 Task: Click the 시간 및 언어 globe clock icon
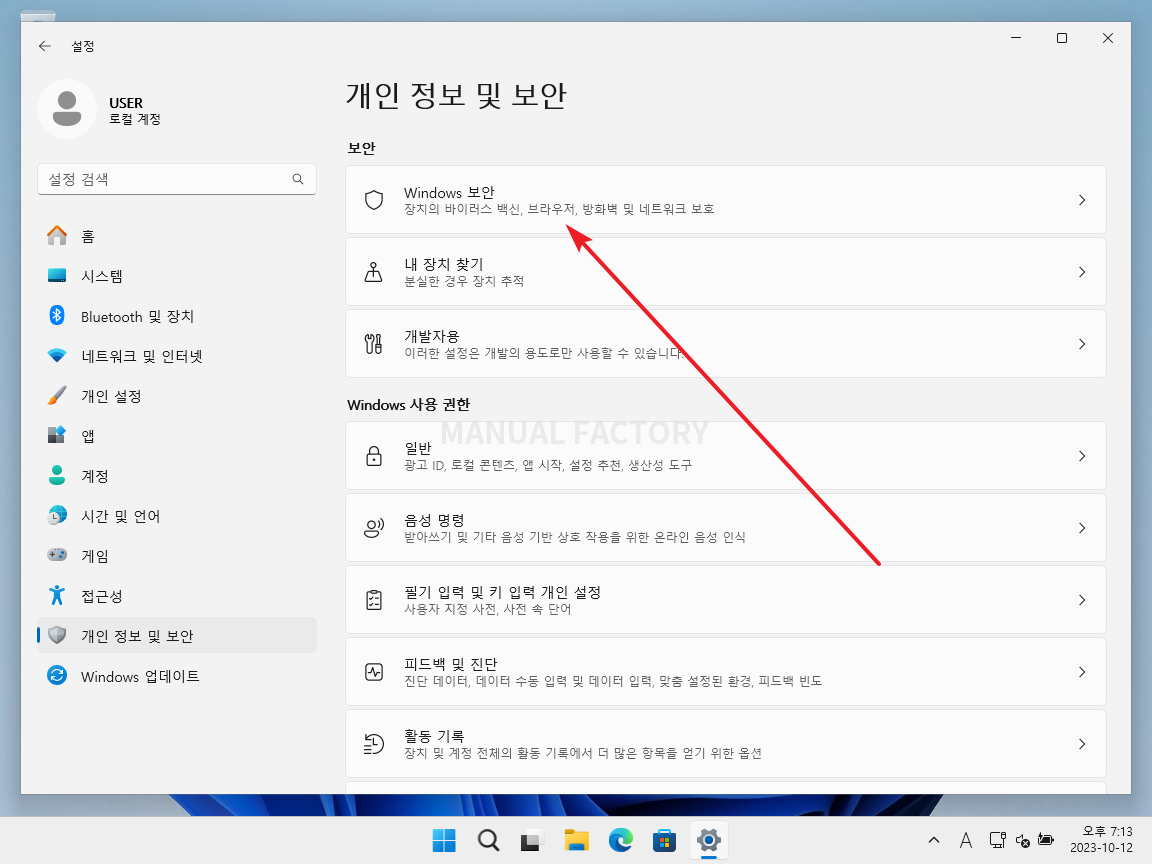click(57, 516)
